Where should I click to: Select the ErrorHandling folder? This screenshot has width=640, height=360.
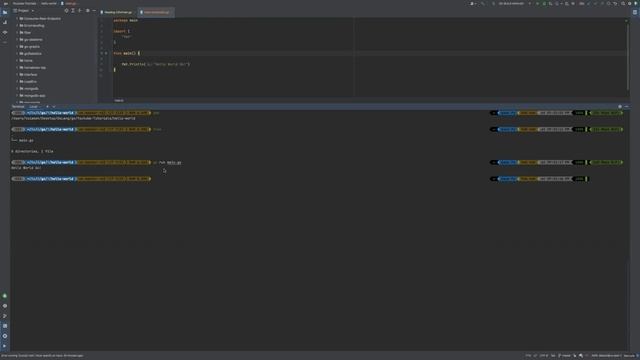(x=32, y=25)
